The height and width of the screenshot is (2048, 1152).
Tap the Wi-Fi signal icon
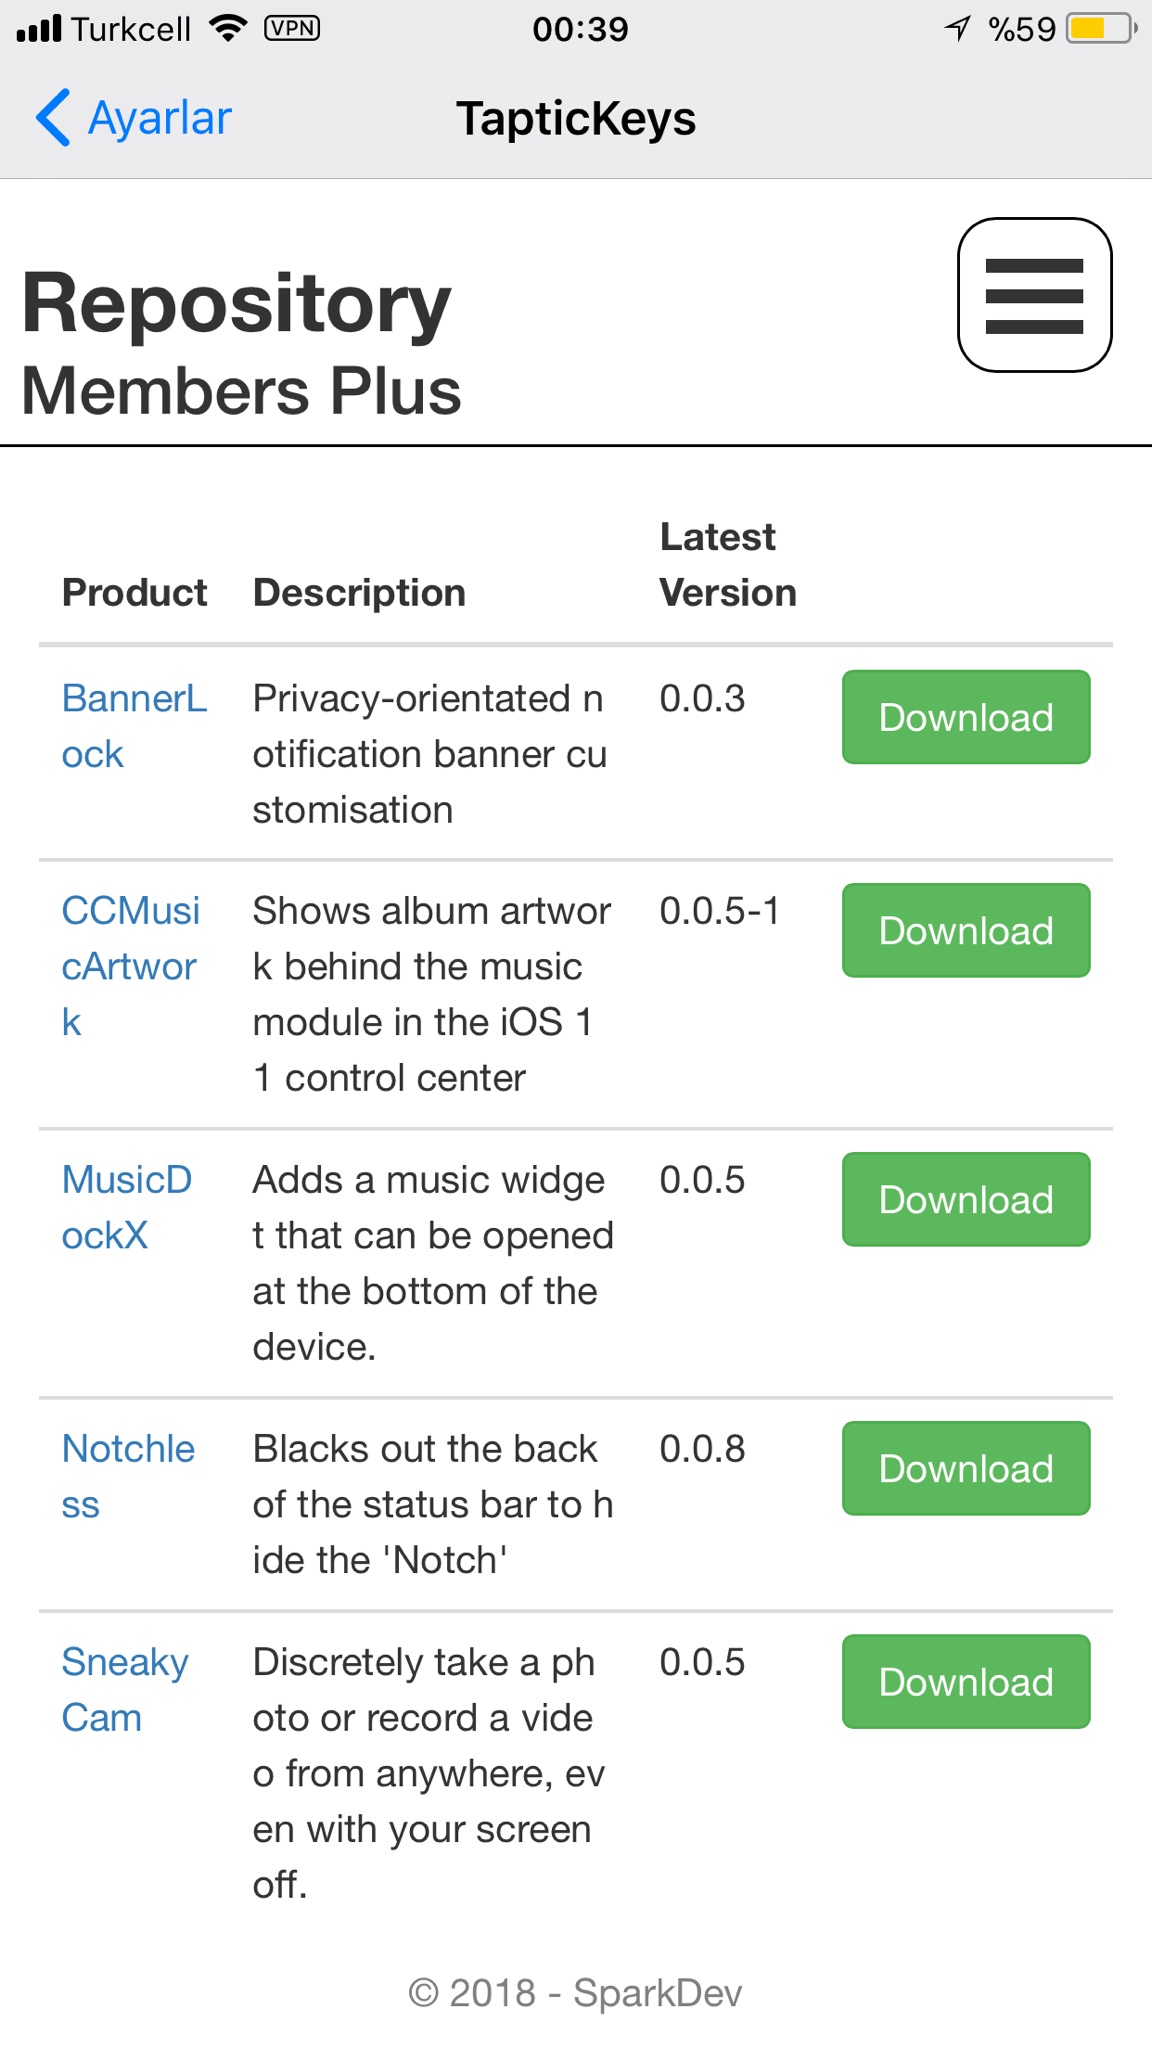pos(229,28)
